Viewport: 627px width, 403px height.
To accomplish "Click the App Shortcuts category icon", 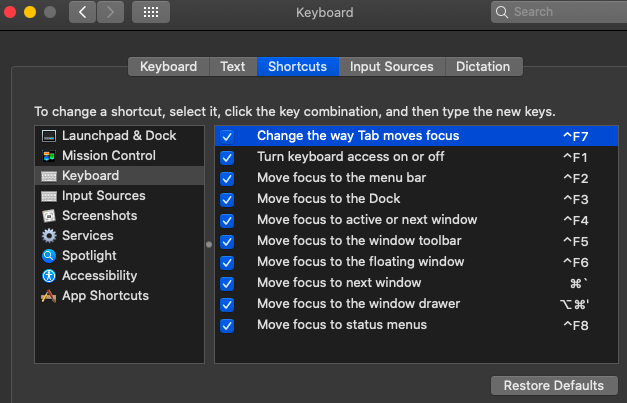I will point(49,295).
